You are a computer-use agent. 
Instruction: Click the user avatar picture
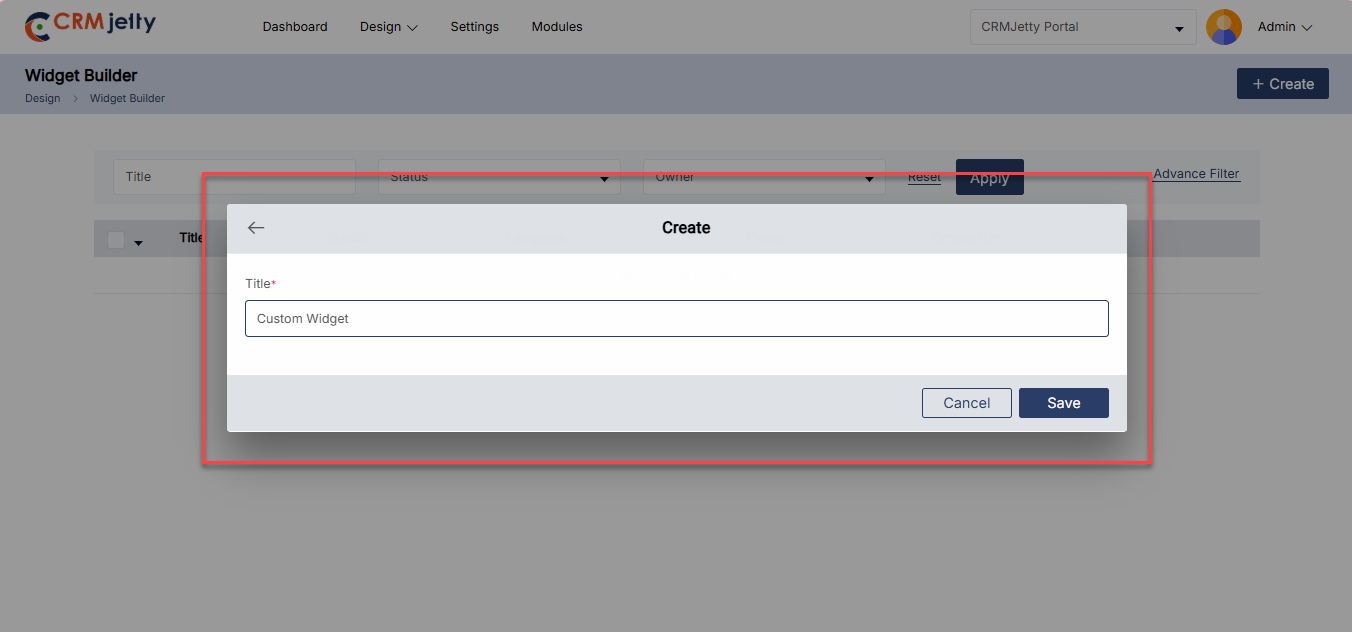(1223, 27)
